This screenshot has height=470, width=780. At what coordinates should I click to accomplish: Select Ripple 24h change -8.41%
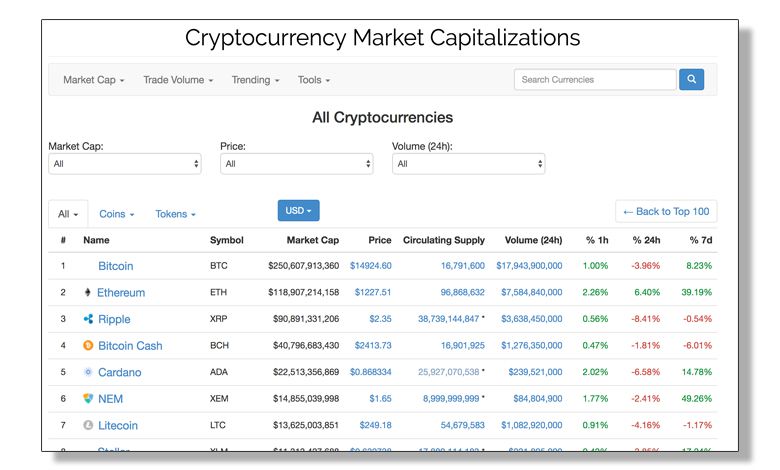[646, 319]
